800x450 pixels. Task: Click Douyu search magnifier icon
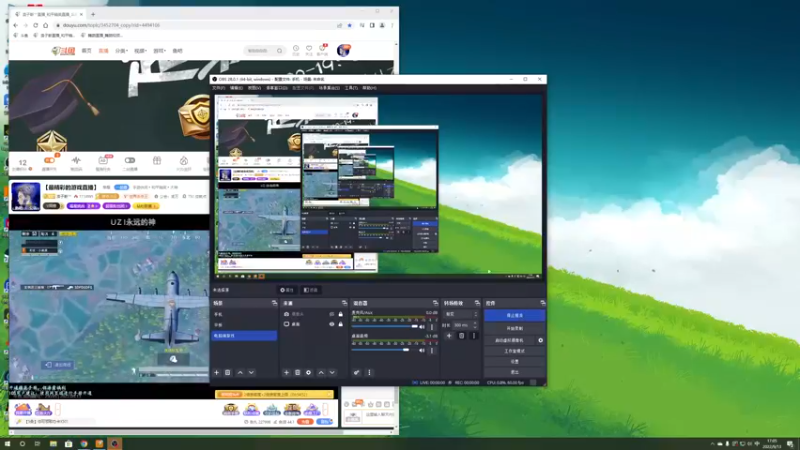[280, 51]
